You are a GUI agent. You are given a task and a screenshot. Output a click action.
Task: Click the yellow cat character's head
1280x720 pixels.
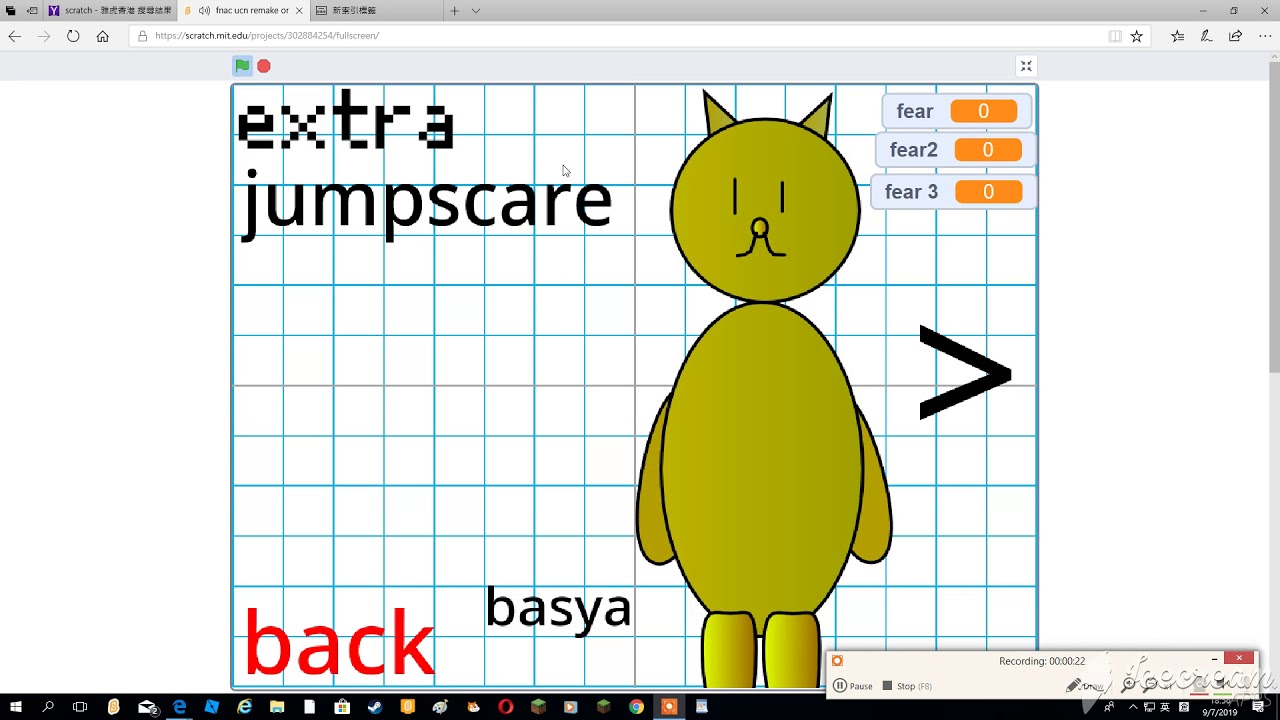[x=765, y=208]
